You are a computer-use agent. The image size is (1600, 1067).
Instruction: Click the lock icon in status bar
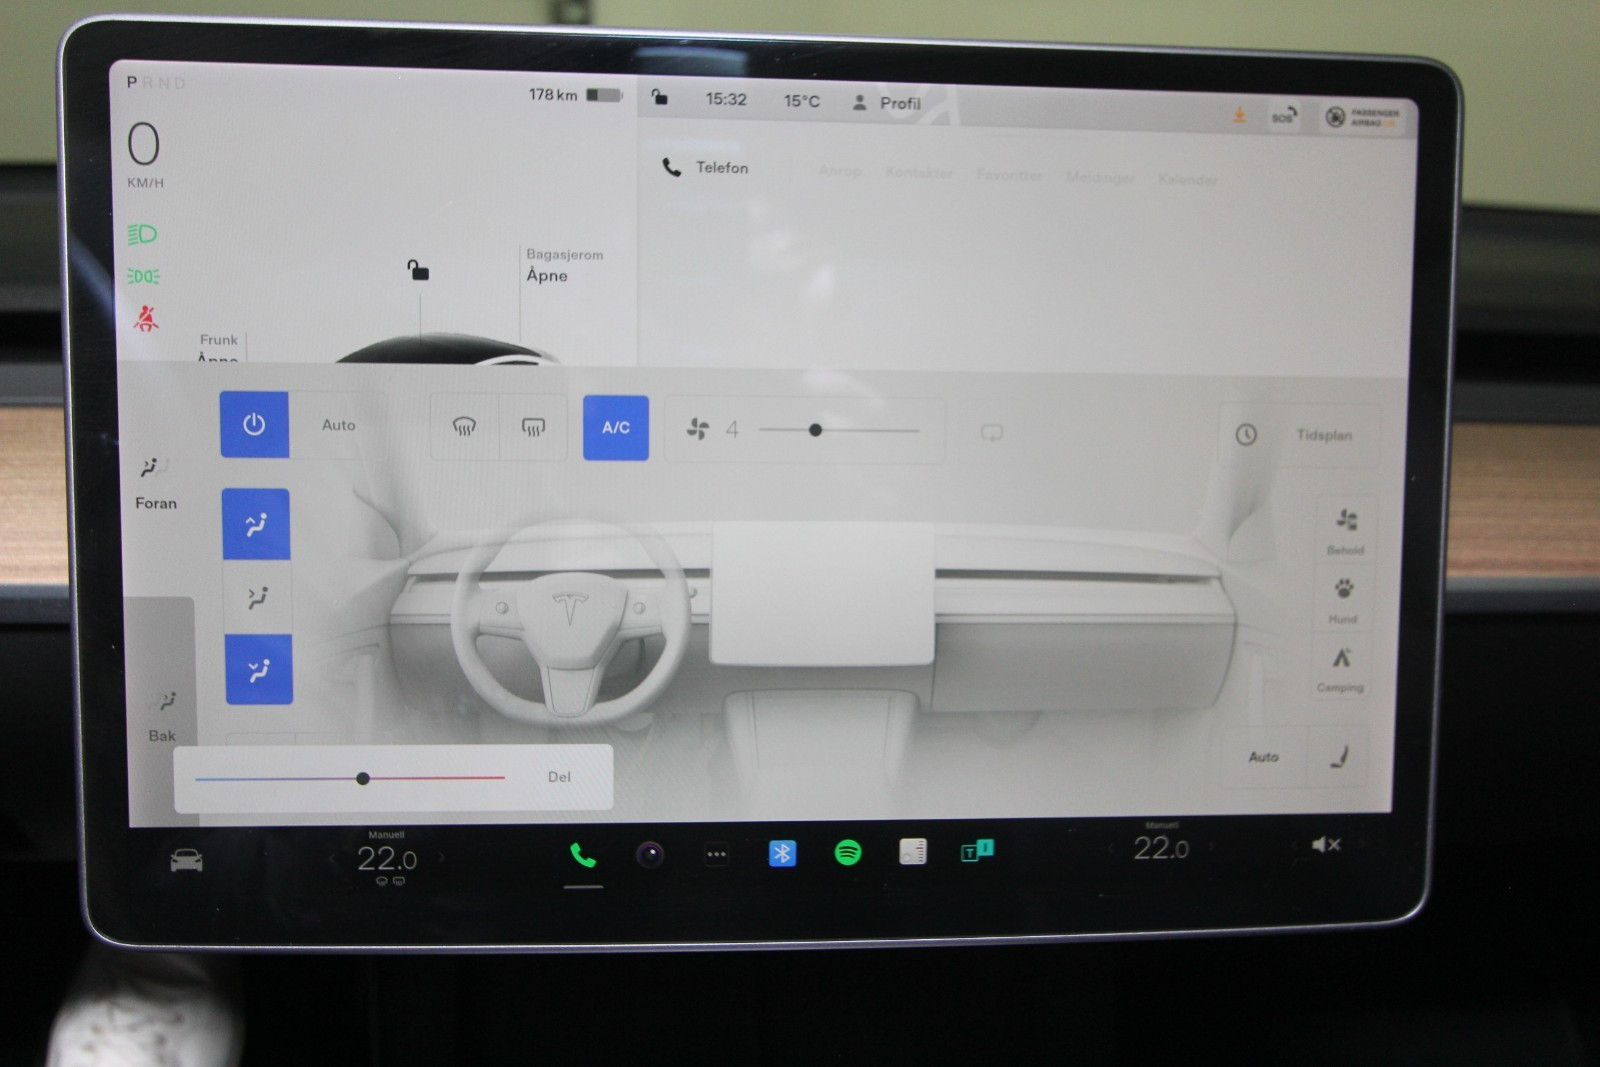pyautogui.click(x=660, y=97)
